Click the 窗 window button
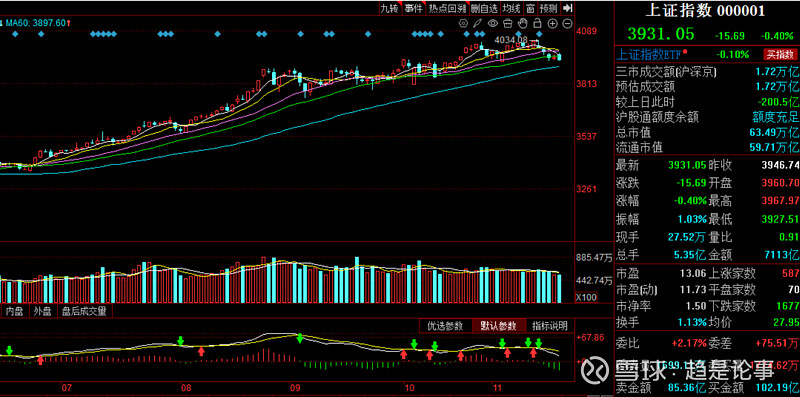Viewport: 800px width, 397px height. coord(531,8)
